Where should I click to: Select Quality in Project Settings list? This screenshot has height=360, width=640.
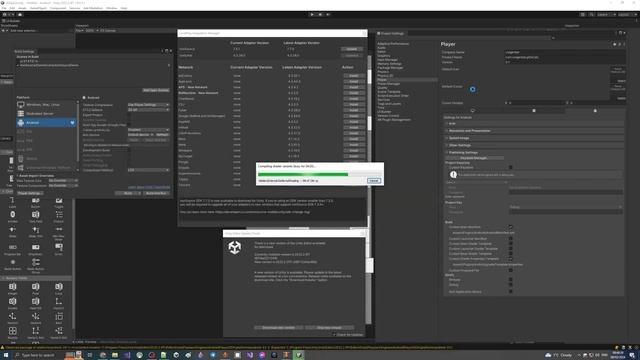(382, 88)
